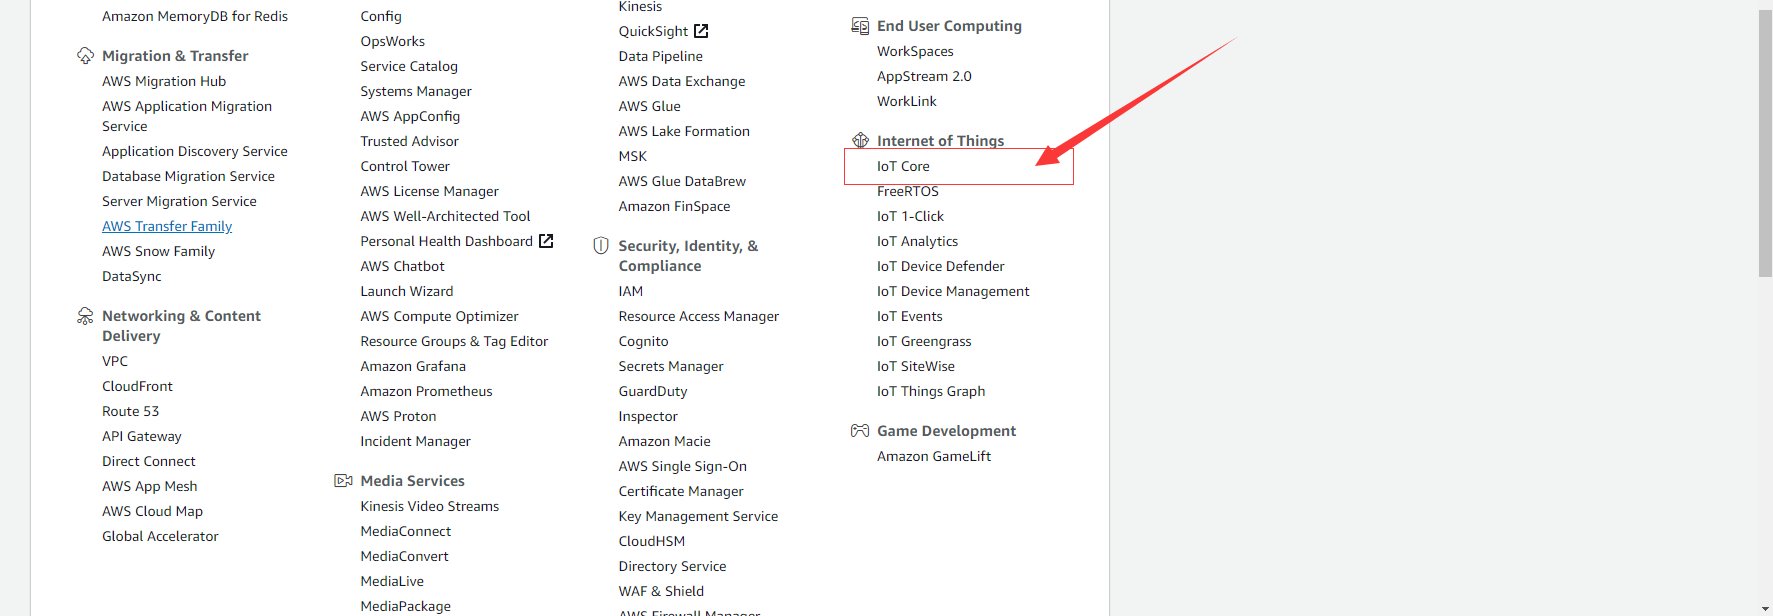Open Application Discovery Service
Viewport: 1773px width, 616px height.
coord(195,151)
